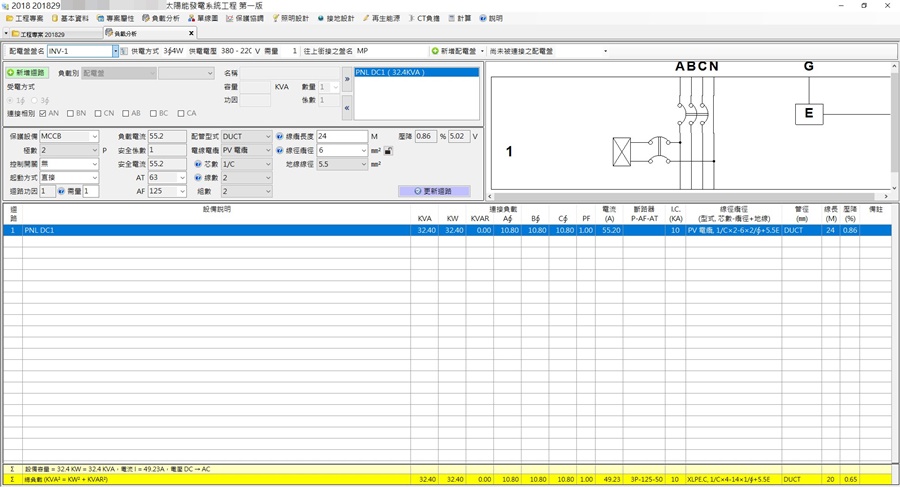900x487 pixels.
Task: Open the 單線圖 menu
Action: pos(203,18)
